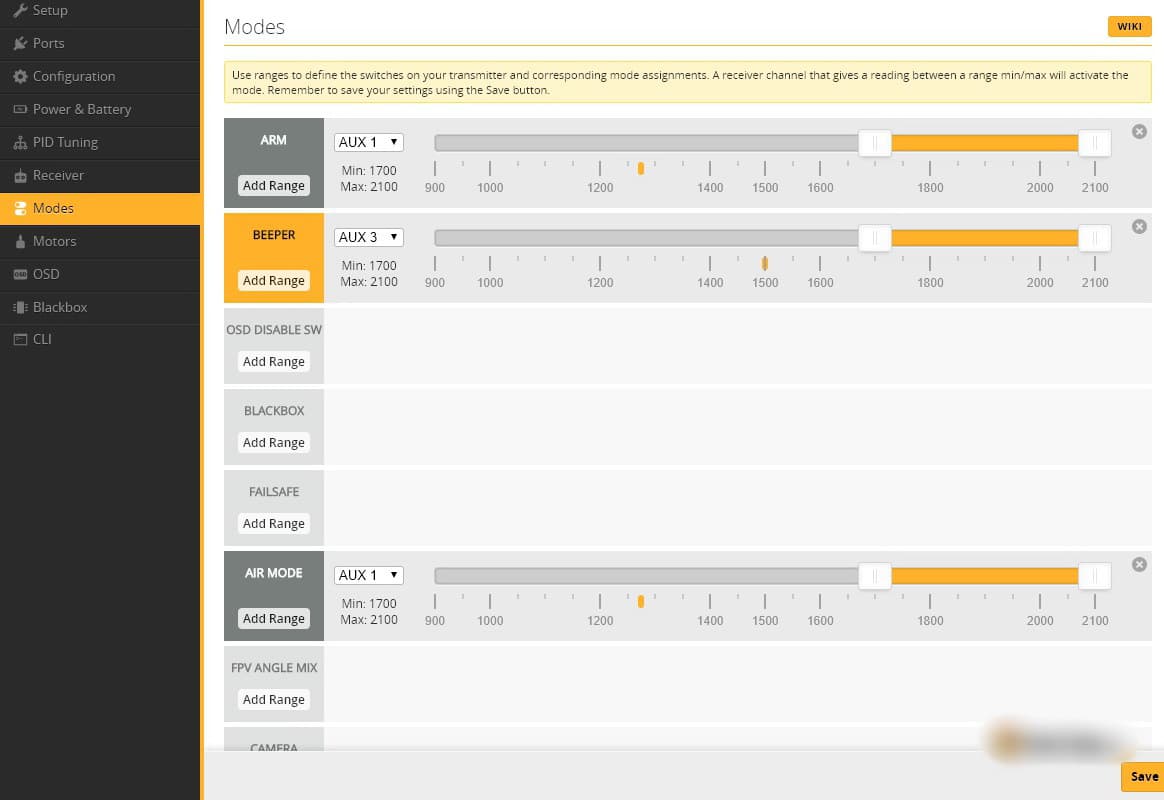Screen dimensions: 1164x800
Task: Click the Ports plug icon
Action: coord(20,43)
